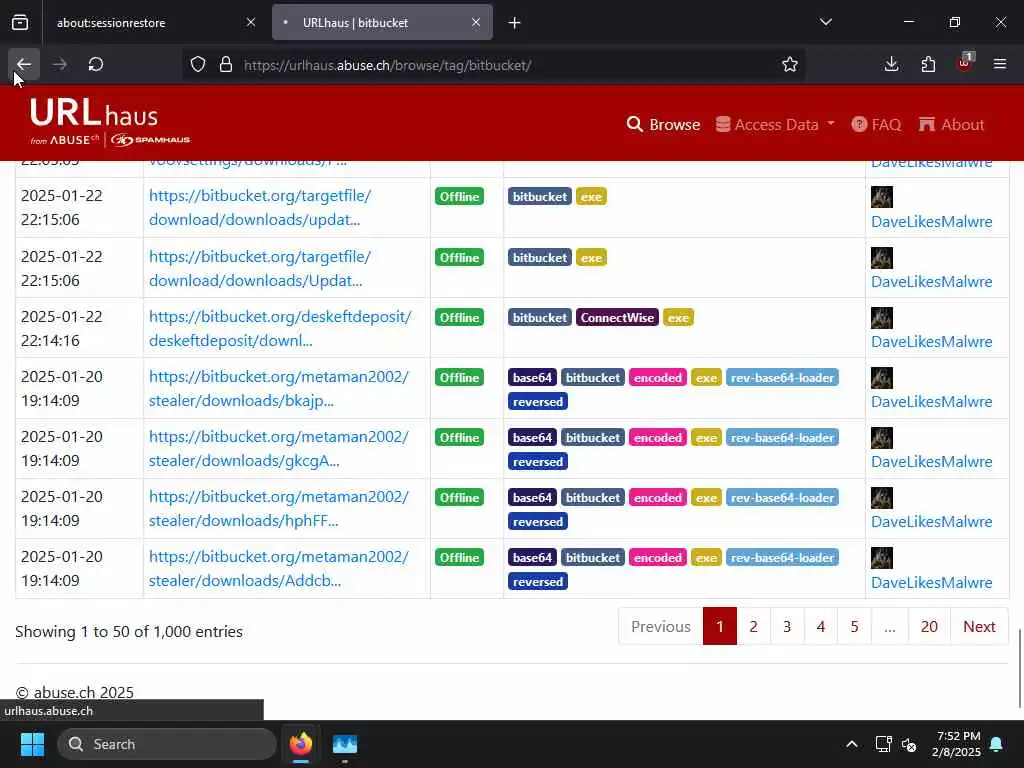Click rev-base64-loader tag in bkajp row
The image size is (1024, 768).
point(782,377)
